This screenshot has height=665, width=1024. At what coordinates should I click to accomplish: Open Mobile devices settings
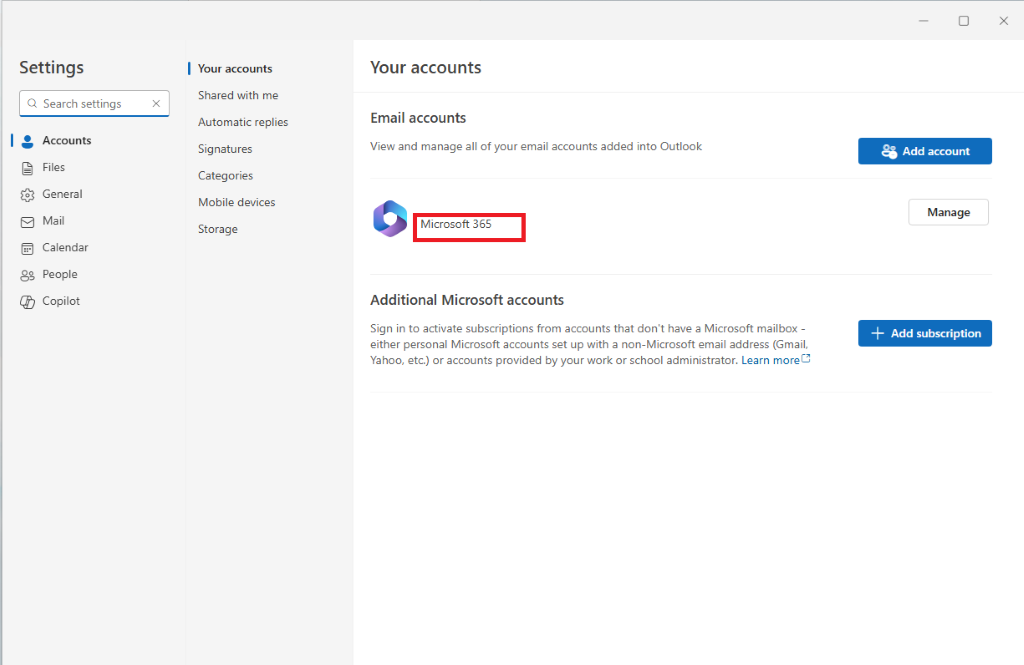coord(236,203)
